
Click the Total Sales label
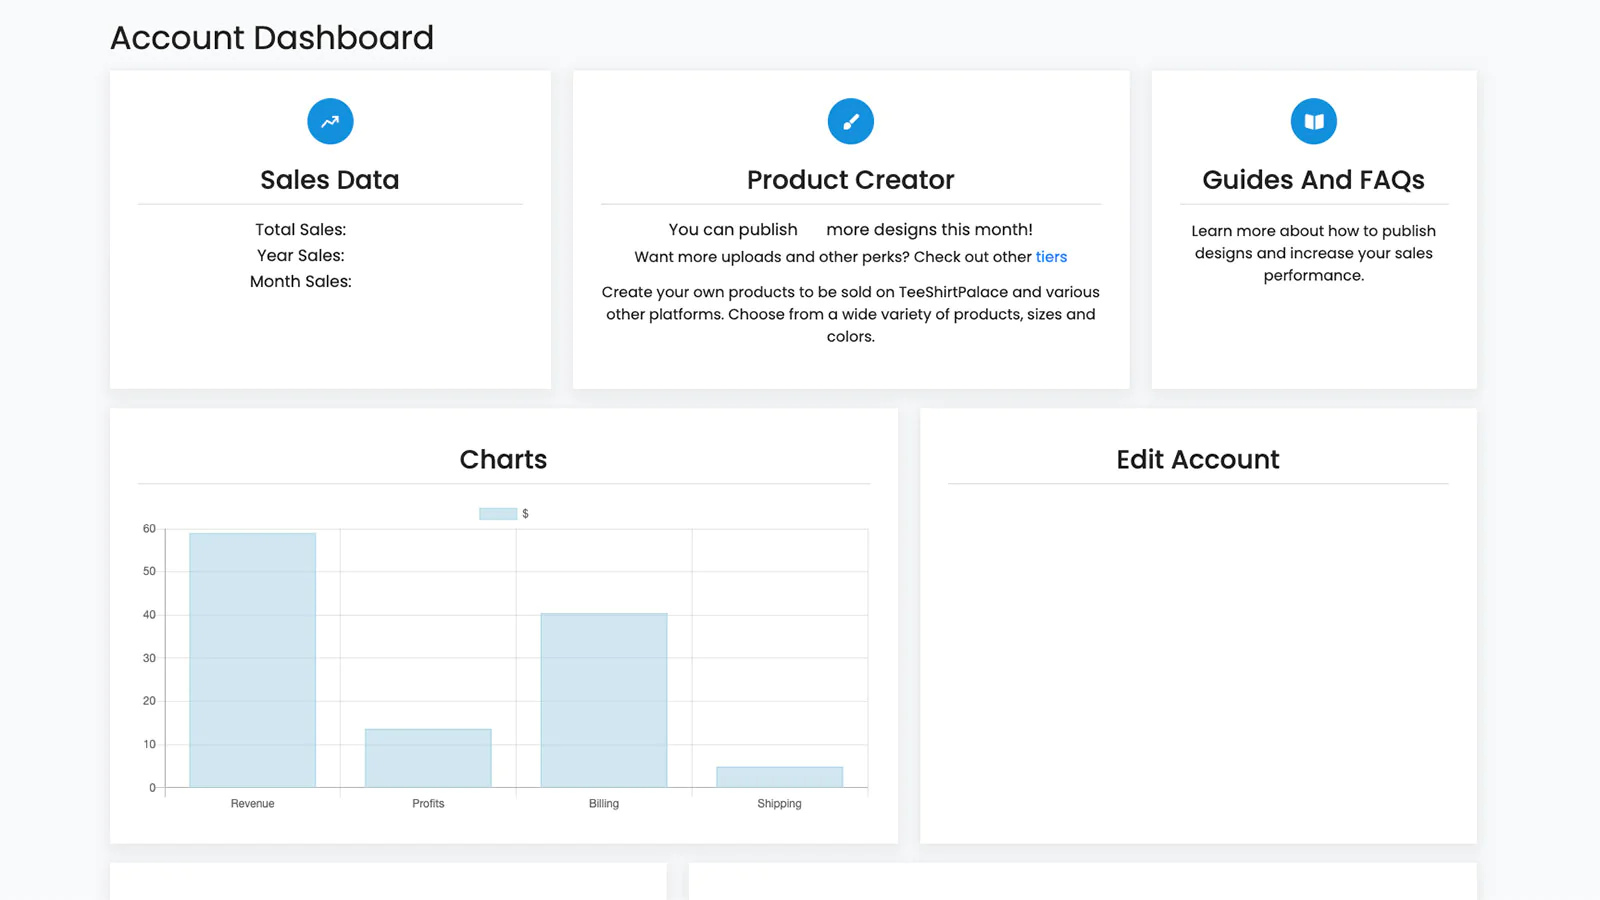[x=300, y=229]
